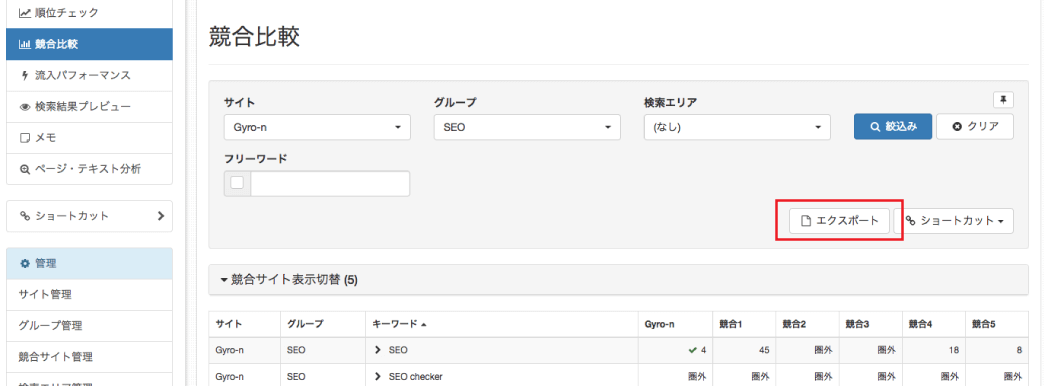Open グループ管理 link
This screenshot has height=386, width=1047.
(89, 326)
